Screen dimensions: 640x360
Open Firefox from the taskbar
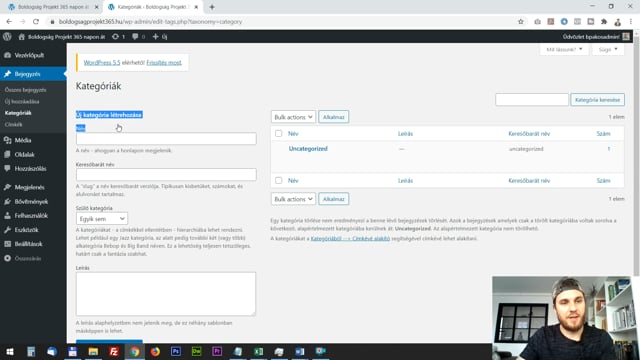tap(155, 351)
